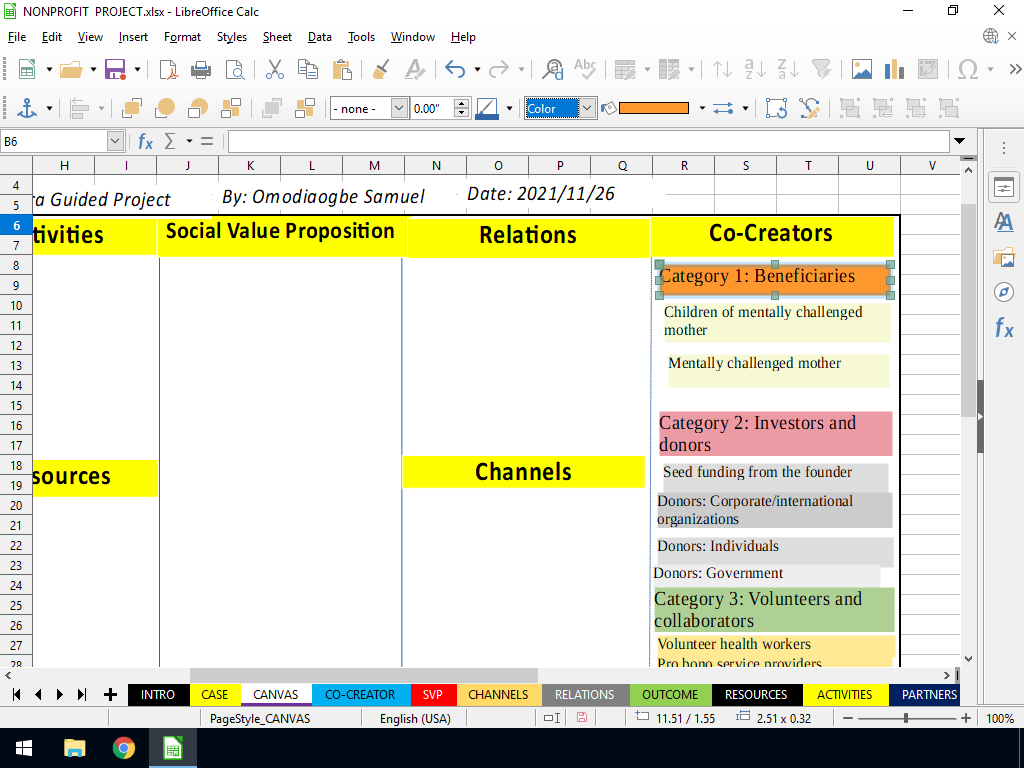Click the Anchor icon

coord(26,108)
